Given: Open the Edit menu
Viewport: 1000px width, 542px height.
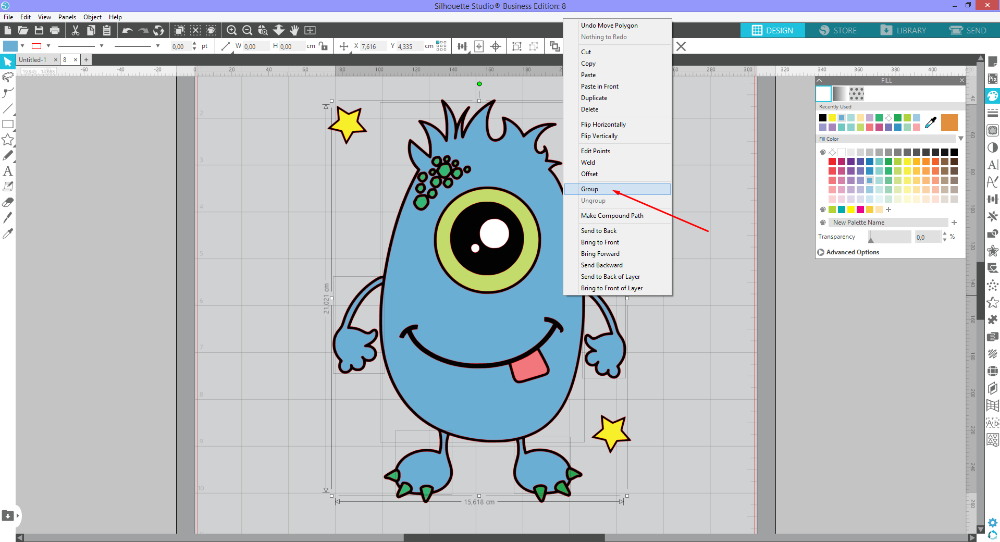Looking at the screenshot, I should [x=26, y=17].
